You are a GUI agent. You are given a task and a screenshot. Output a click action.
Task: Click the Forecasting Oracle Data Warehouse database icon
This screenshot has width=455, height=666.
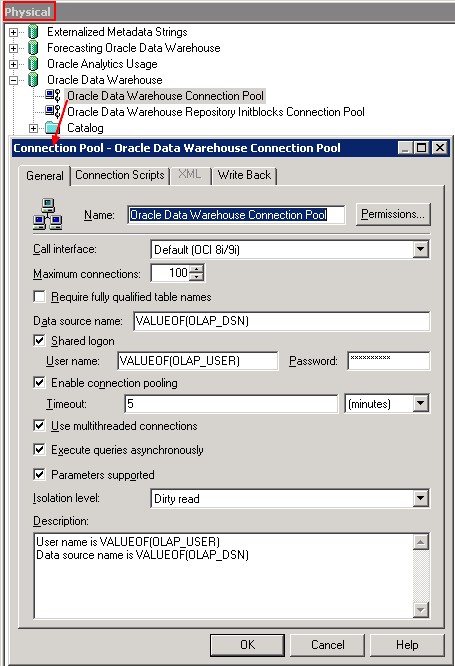[x=33, y=48]
